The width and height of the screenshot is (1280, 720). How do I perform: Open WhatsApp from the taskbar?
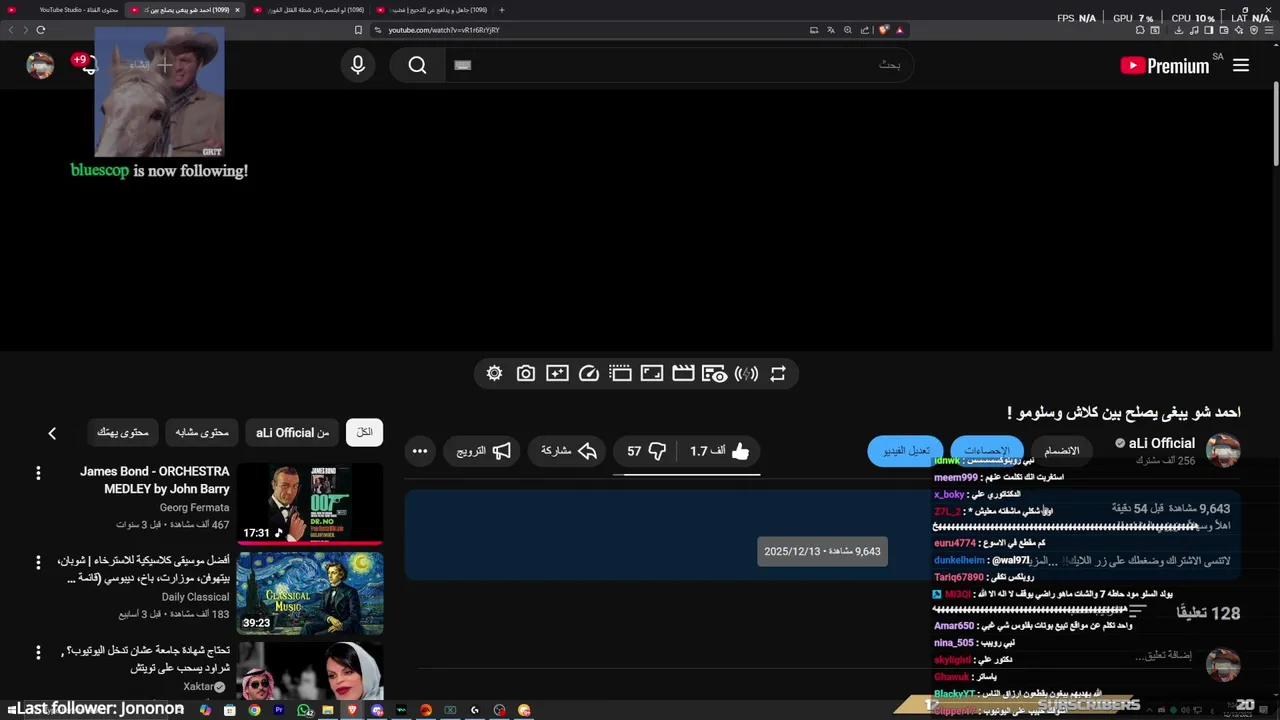(304, 710)
